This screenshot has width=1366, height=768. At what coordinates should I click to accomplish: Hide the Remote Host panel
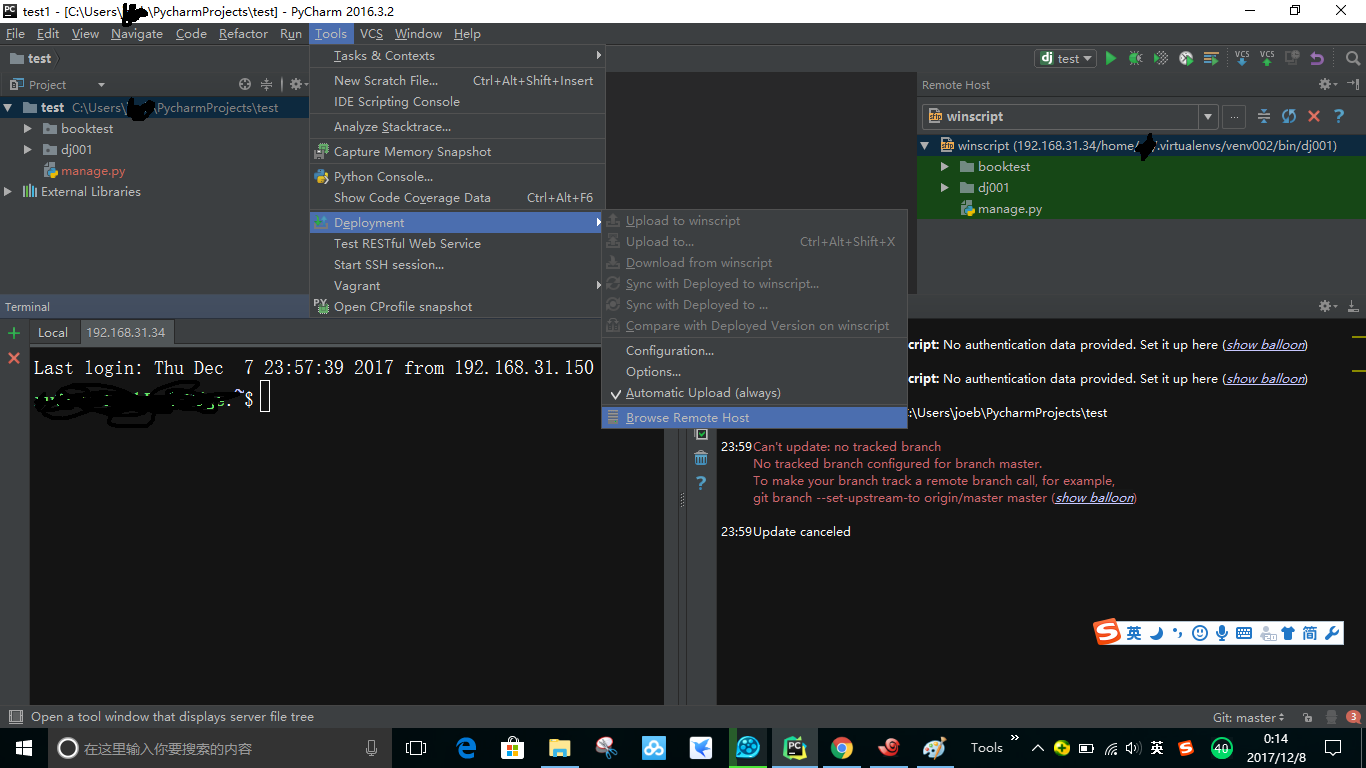point(1353,85)
